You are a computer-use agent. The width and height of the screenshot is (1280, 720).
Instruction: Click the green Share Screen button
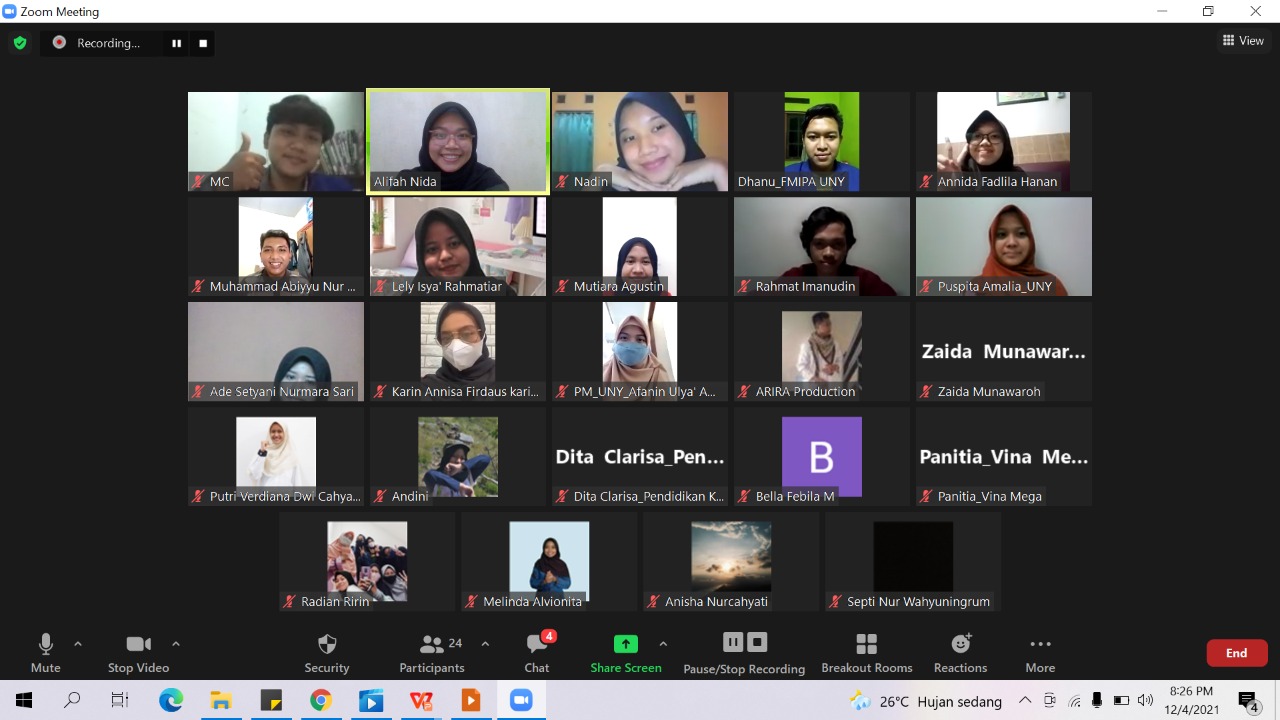pyautogui.click(x=626, y=654)
